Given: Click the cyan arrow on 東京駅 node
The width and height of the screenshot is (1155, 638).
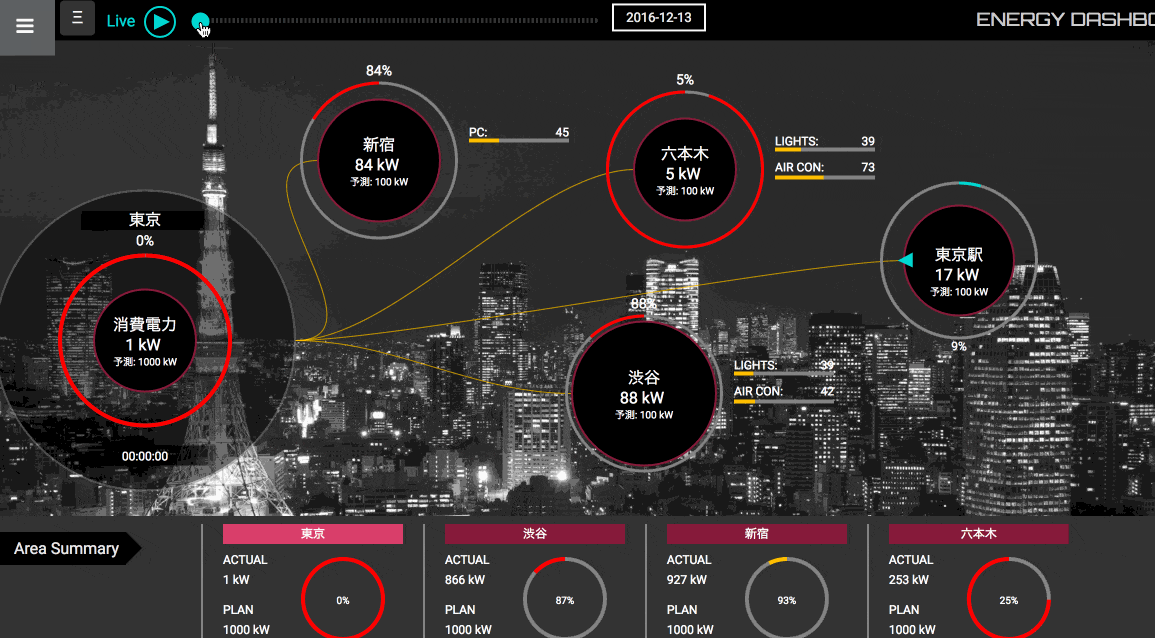Looking at the screenshot, I should 906,260.
